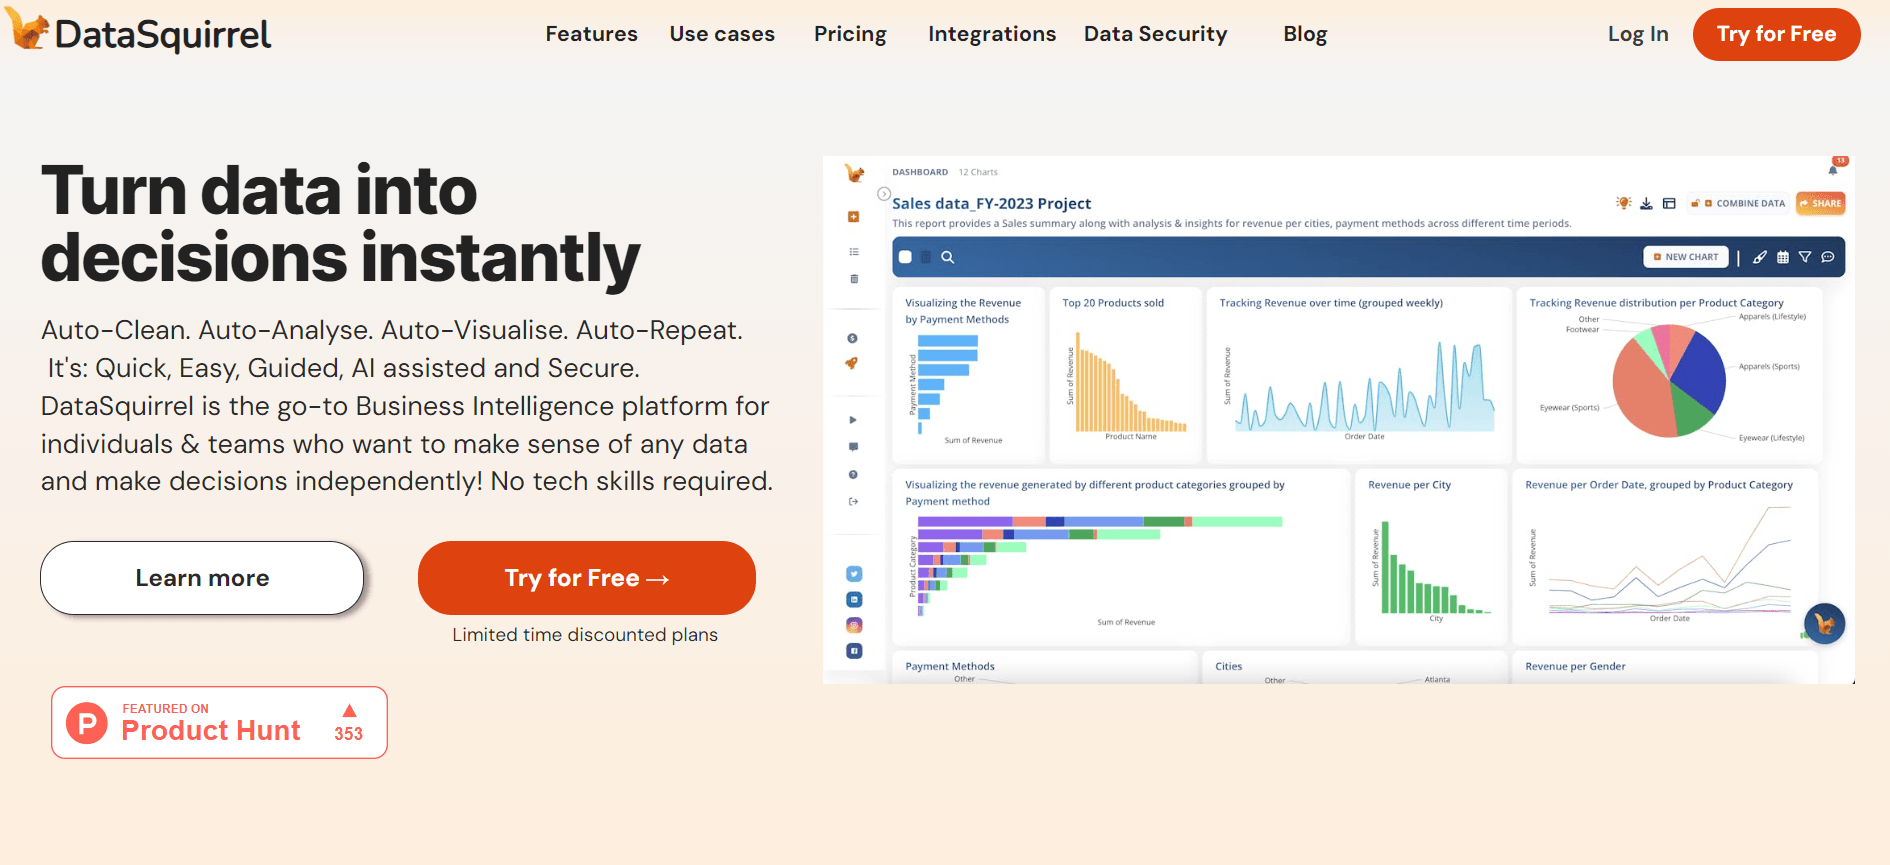The image size is (1890, 865).
Task: Click the lightbulb insights icon
Action: coord(1624,203)
